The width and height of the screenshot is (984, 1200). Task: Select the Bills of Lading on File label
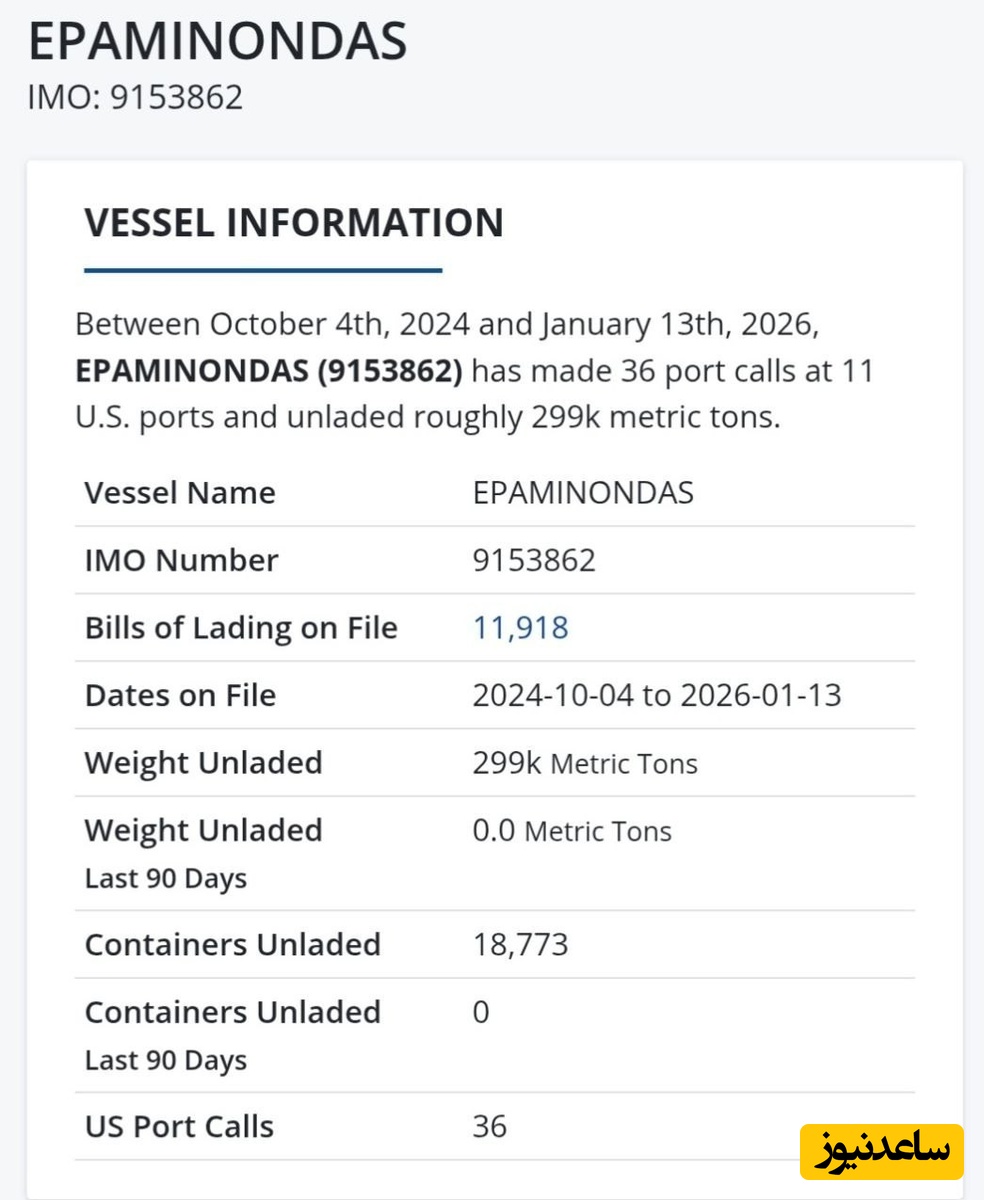[241, 628]
